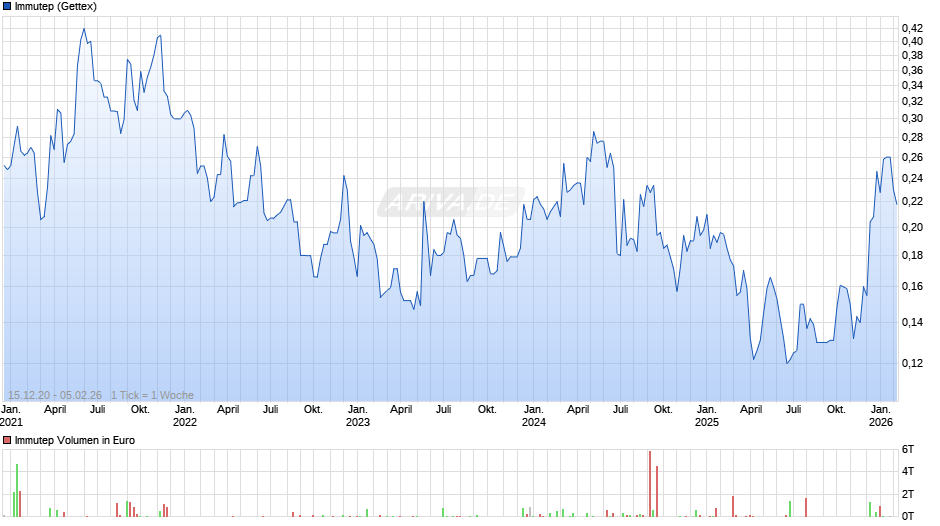This screenshot has height=526, width=940.
Task: Click the 'Jan. 2023' time axis label
Action: tap(358, 416)
